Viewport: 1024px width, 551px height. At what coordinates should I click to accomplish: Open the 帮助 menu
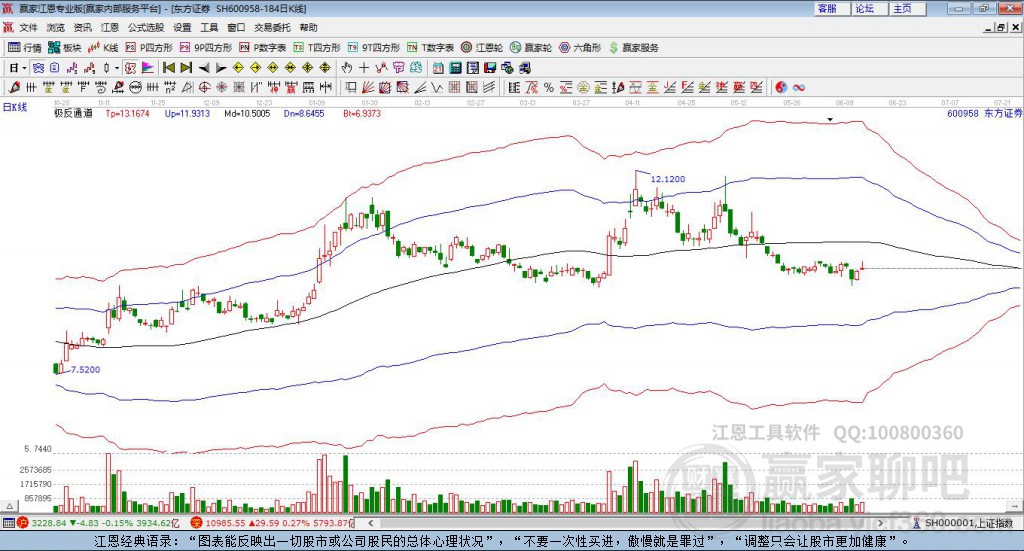click(308, 27)
